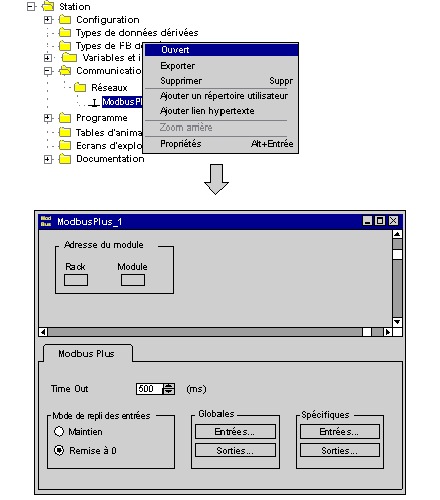Click the horizontal scrollbar right arrow

click(x=388, y=332)
